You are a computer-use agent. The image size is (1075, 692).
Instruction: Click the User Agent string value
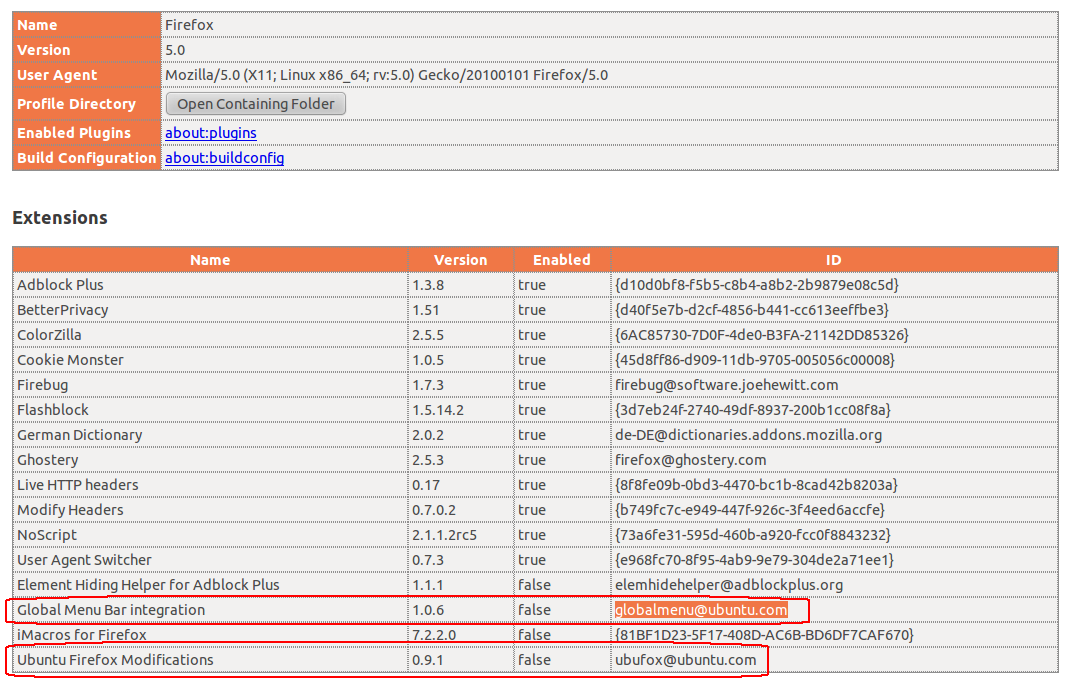386,75
